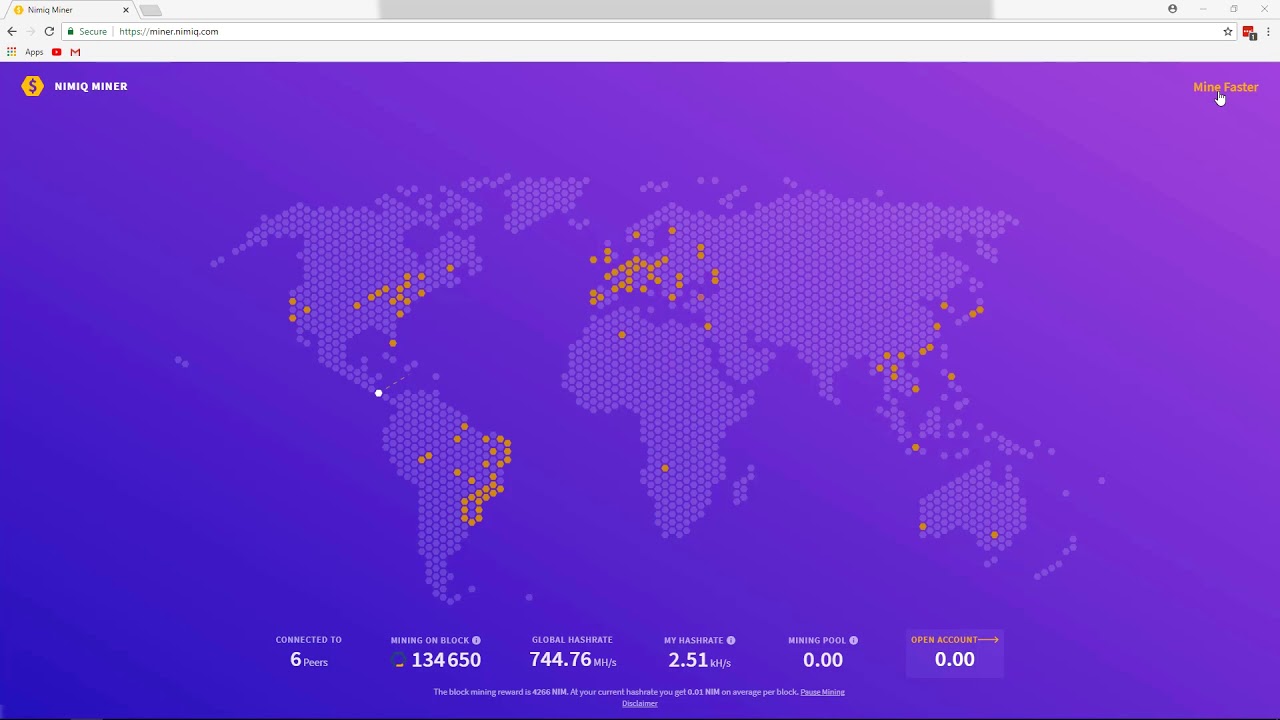Open the Disclaimer link

click(x=640, y=703)
